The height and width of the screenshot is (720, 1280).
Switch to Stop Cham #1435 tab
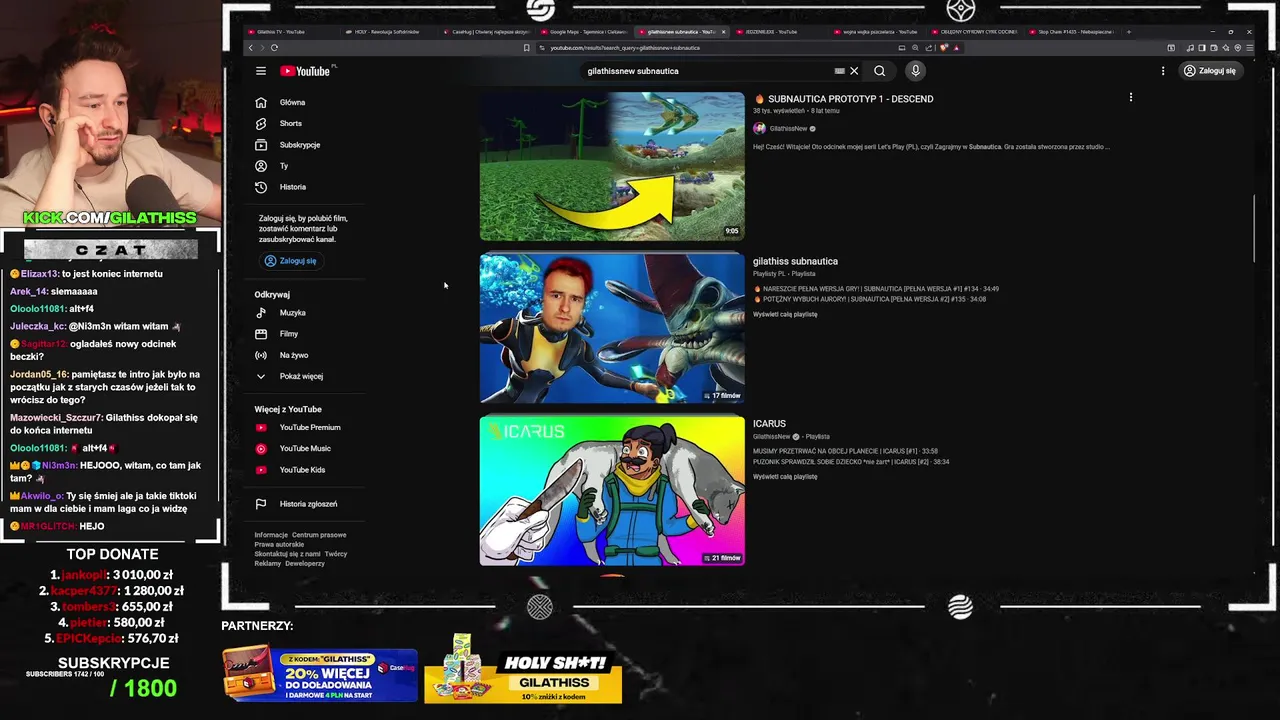click(x=1071, y=32)
